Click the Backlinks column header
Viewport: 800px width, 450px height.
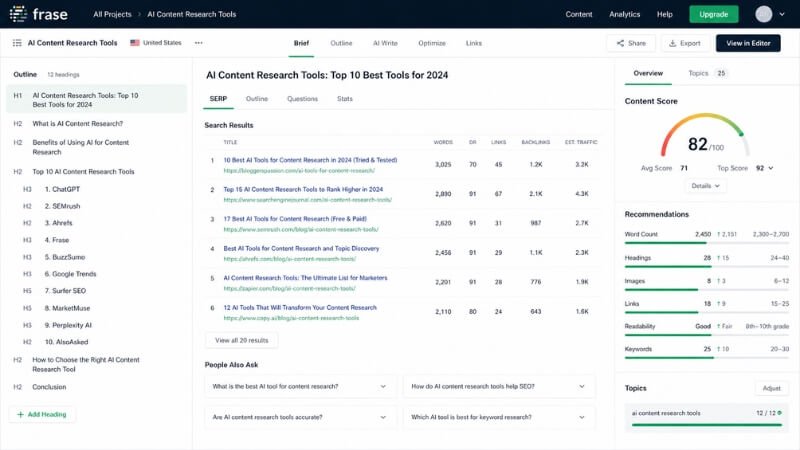point(536,142)
